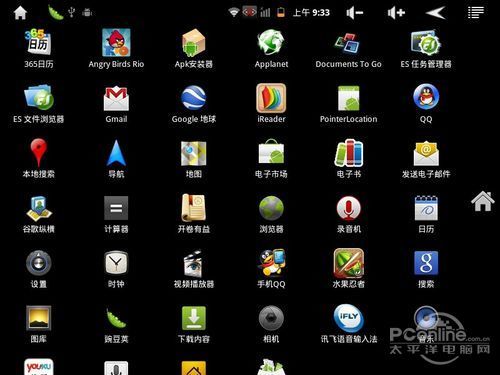
Task: Open 下载内容 downloads
Action: pyautogui.click(x=194, y=318)
